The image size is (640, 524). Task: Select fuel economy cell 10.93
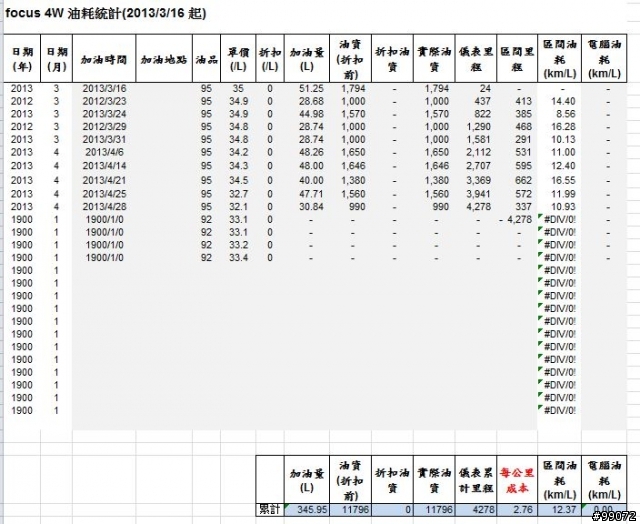(563, 206)
